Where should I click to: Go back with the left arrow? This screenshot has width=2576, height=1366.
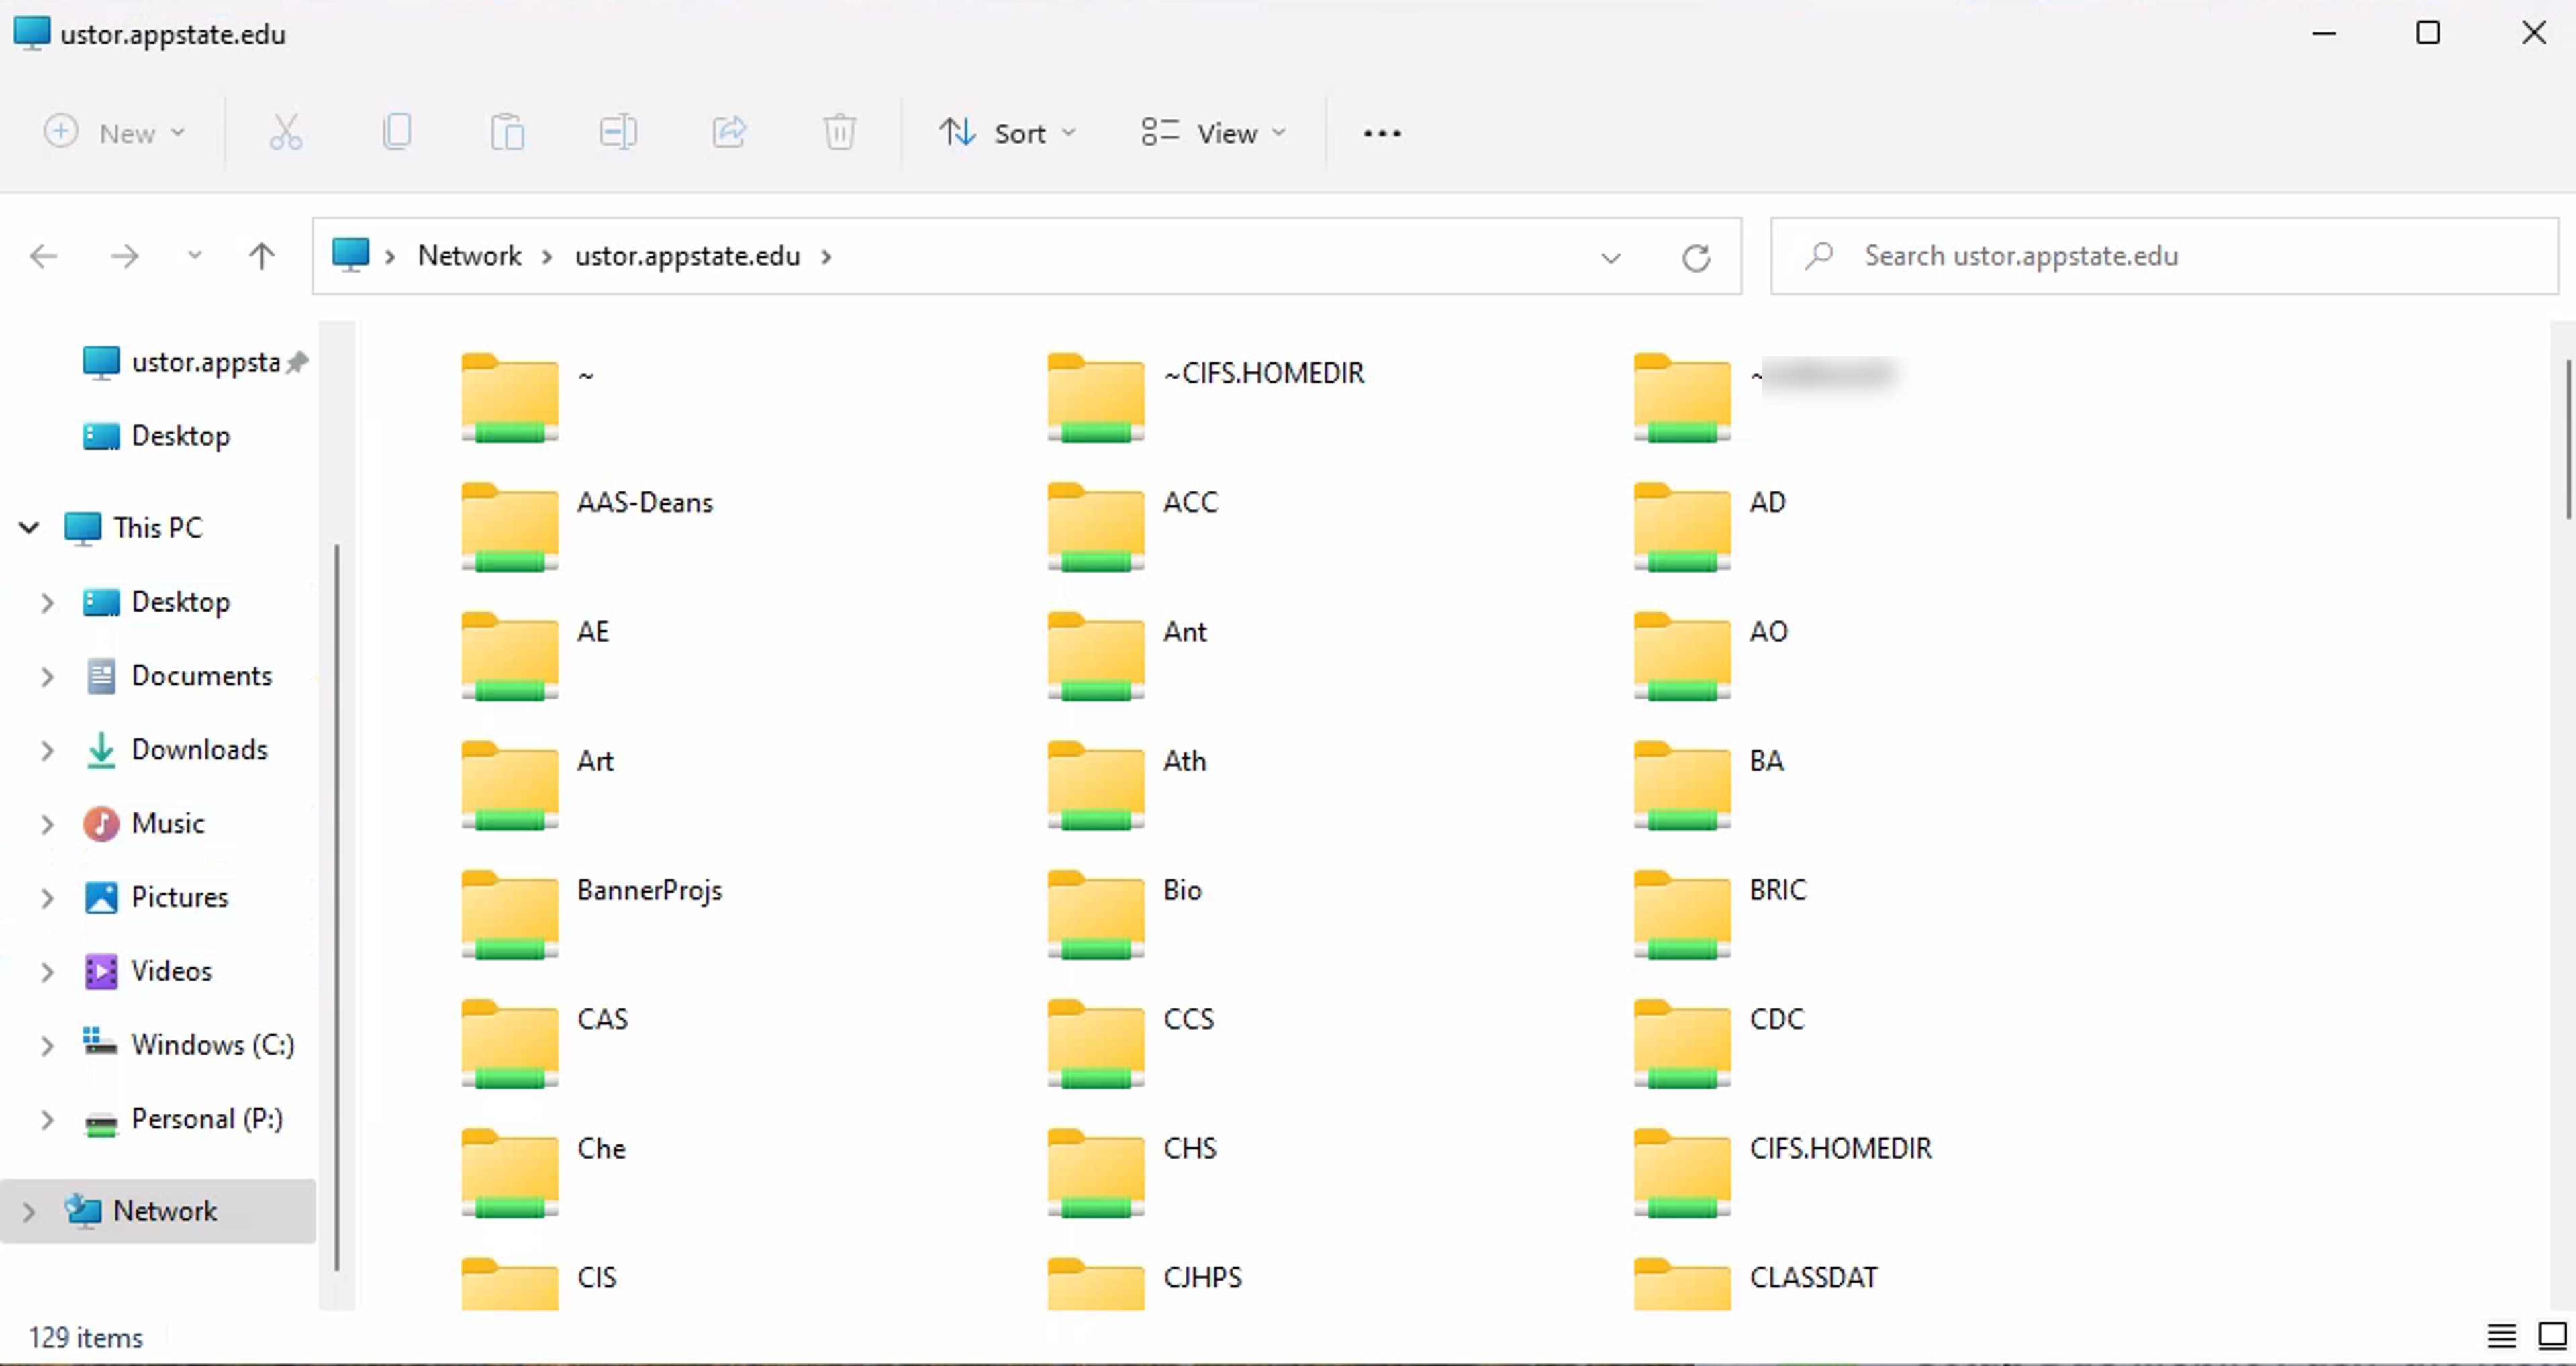43,257
